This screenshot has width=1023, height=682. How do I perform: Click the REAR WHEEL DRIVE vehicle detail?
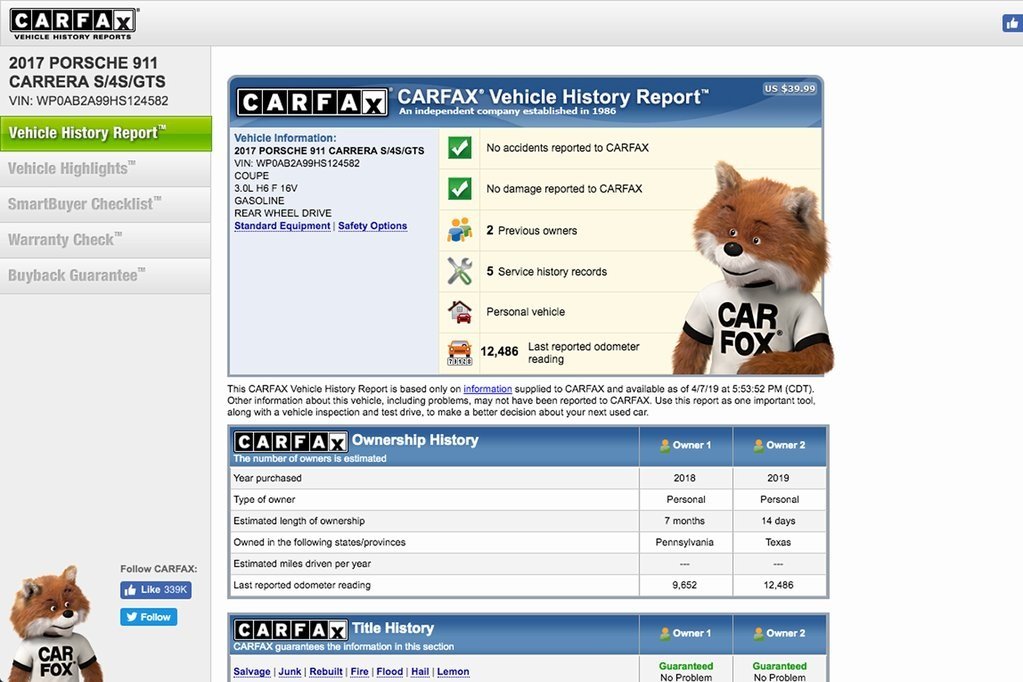coord(283,213)
